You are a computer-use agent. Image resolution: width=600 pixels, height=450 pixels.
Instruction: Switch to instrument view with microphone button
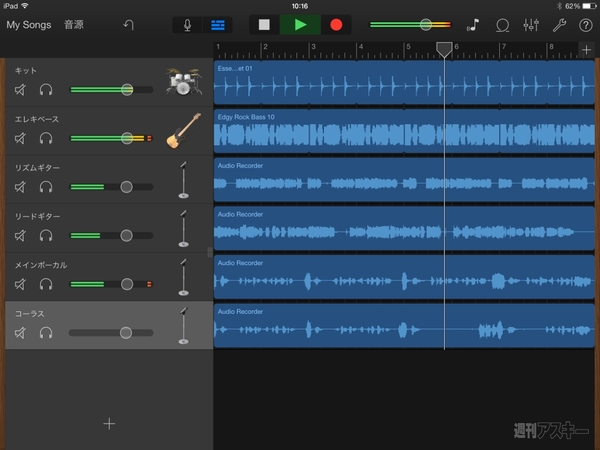tap(187, 25)
